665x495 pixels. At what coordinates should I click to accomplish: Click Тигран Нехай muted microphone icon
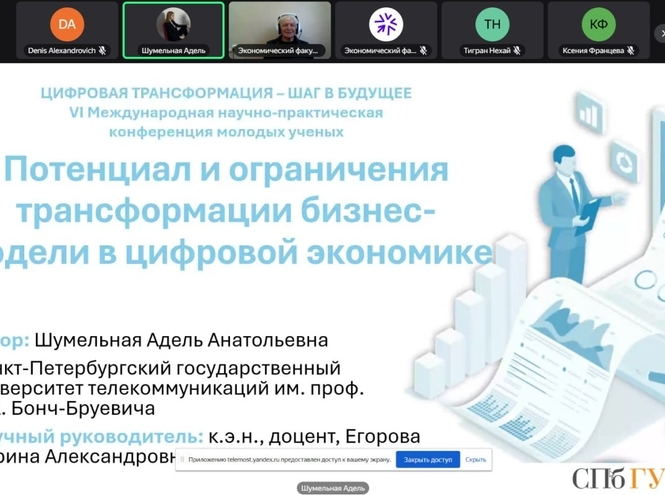(x=517, y=50)
